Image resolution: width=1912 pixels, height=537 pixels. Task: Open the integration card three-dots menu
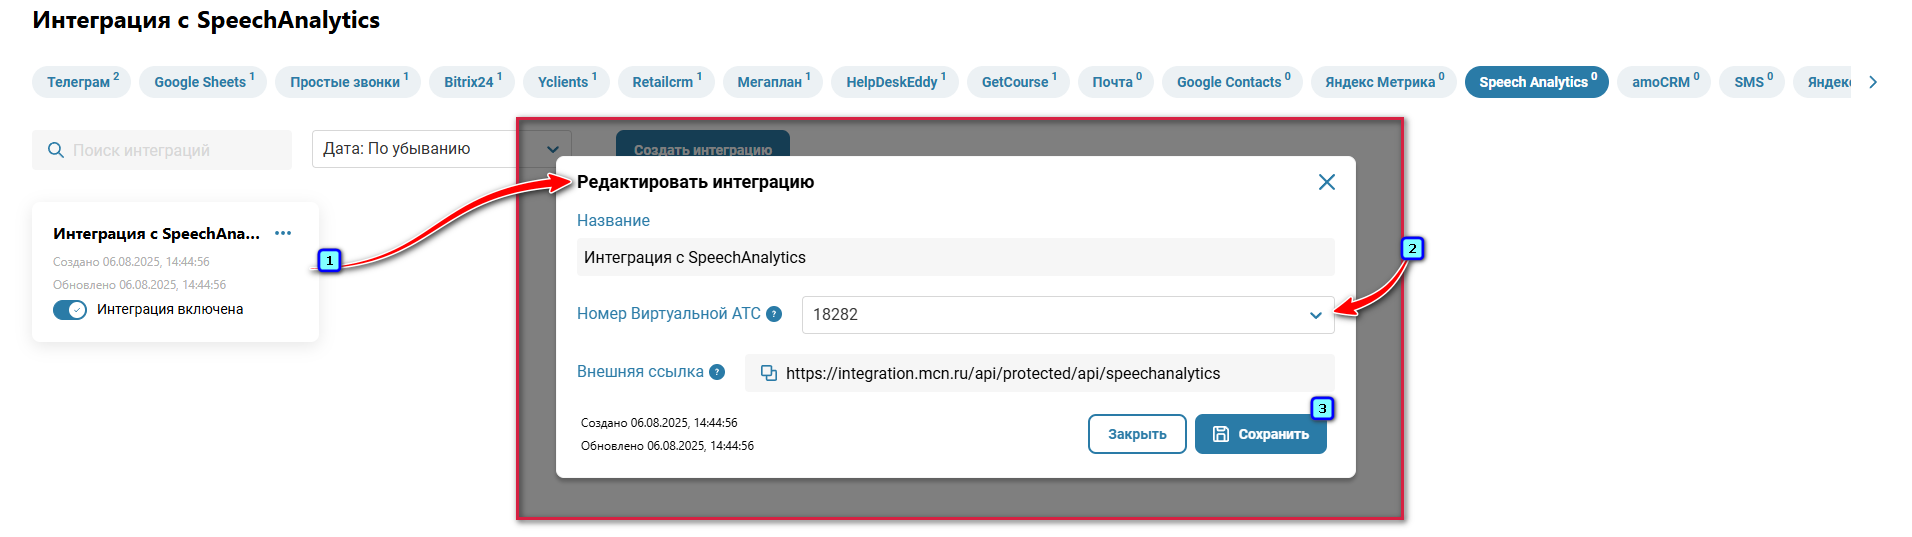click(x=283, y=233)
